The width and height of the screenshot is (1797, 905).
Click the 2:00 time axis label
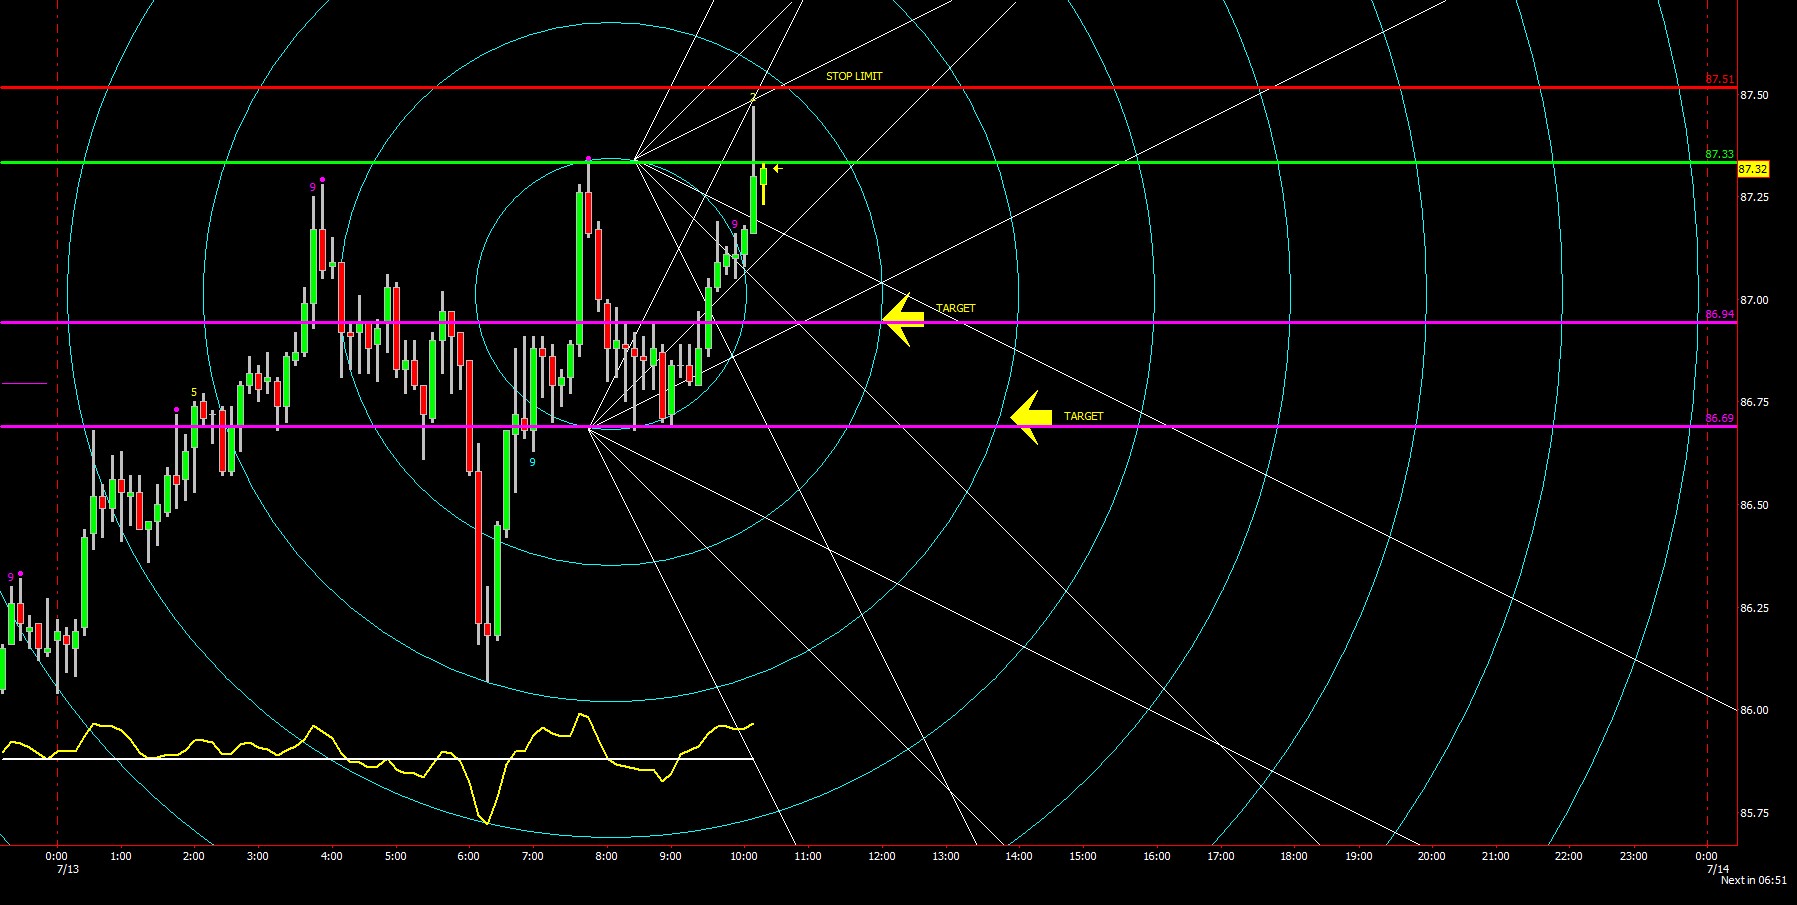click(x=194, y=856)
